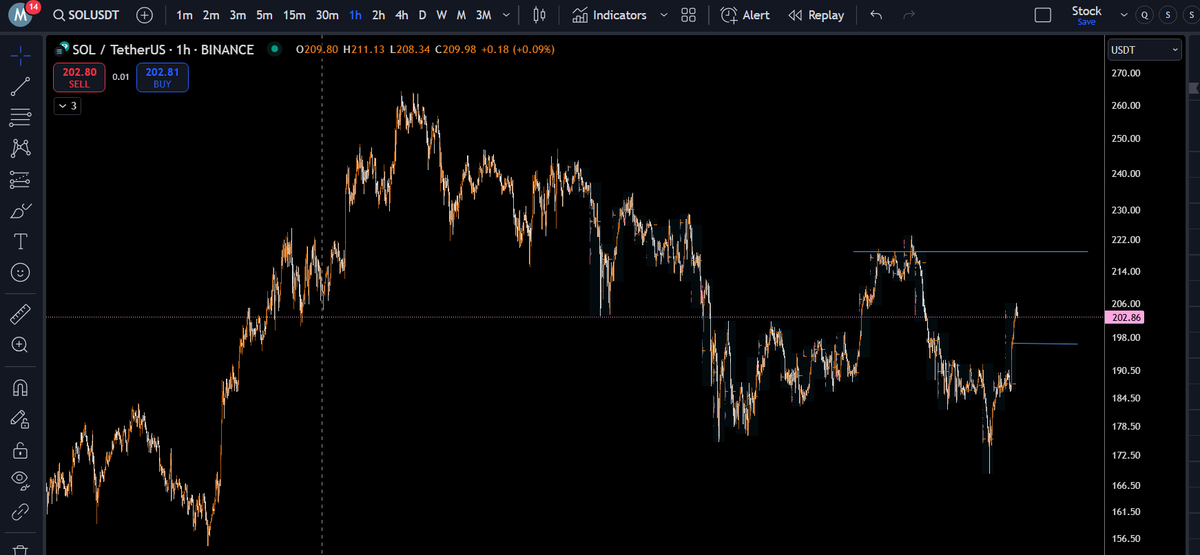Switch to the 15m timeframe
Screen dimensions: 1200x555
(294, 16)
